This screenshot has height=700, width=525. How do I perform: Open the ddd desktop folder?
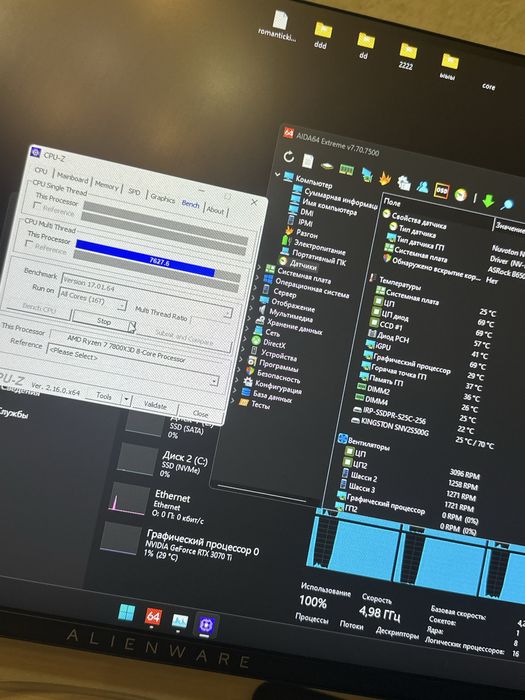click(322, 35)
